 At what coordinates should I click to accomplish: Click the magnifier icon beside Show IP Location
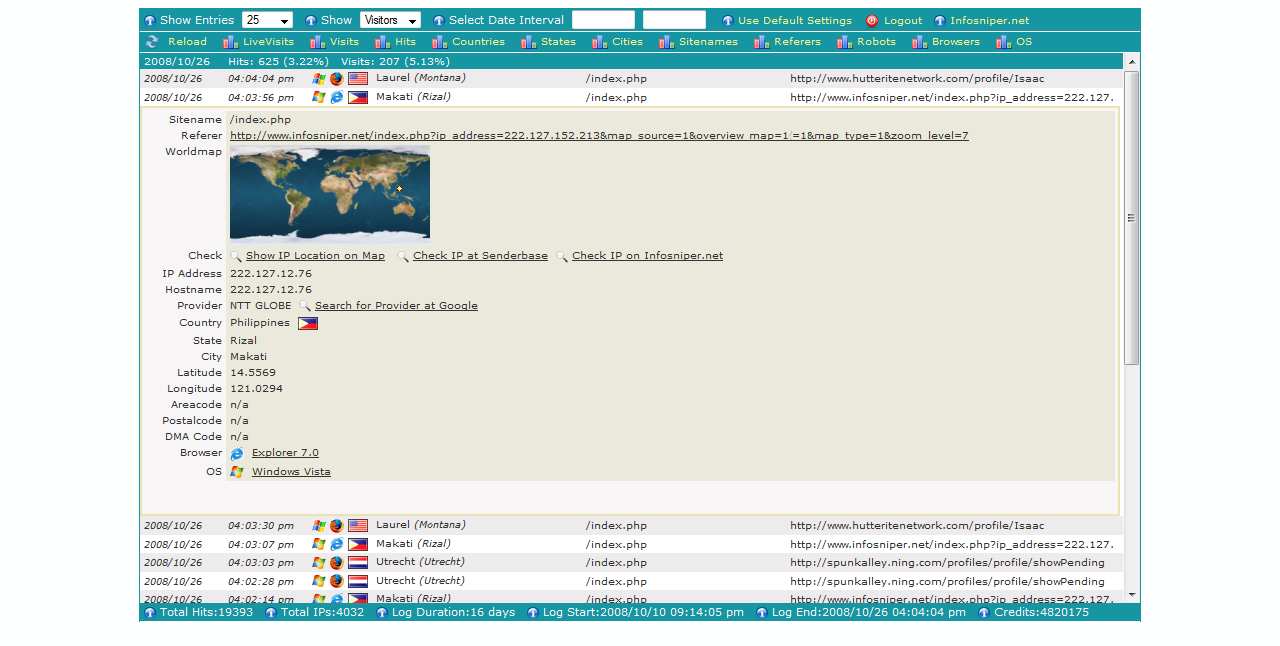(236, 256)
